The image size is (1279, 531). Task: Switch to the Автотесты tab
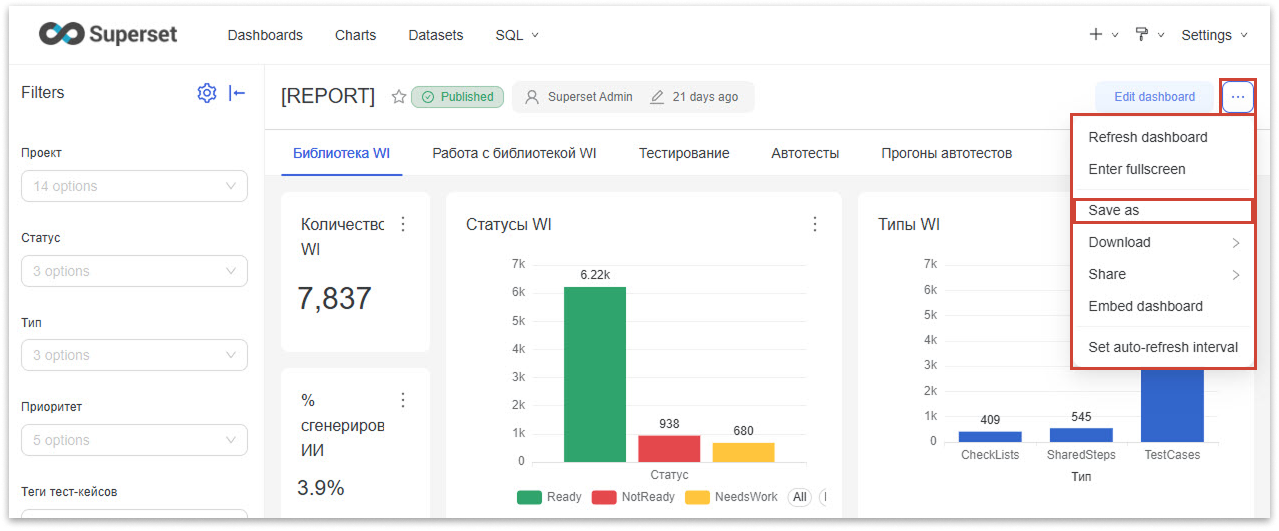tap(805, 153)
